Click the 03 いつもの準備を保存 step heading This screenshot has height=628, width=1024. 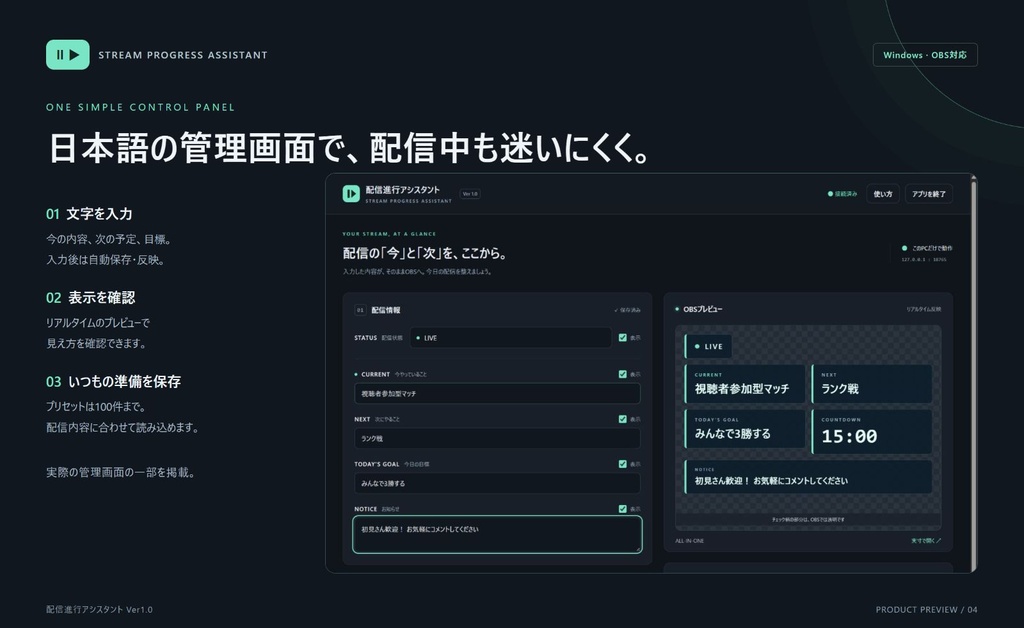pyautogui.click(x=114, y=382)
